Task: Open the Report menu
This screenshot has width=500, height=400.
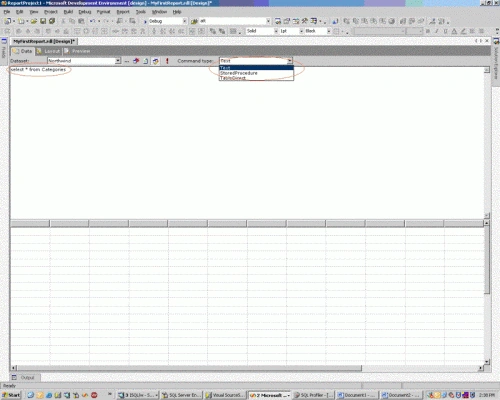Action: (123, 12)
